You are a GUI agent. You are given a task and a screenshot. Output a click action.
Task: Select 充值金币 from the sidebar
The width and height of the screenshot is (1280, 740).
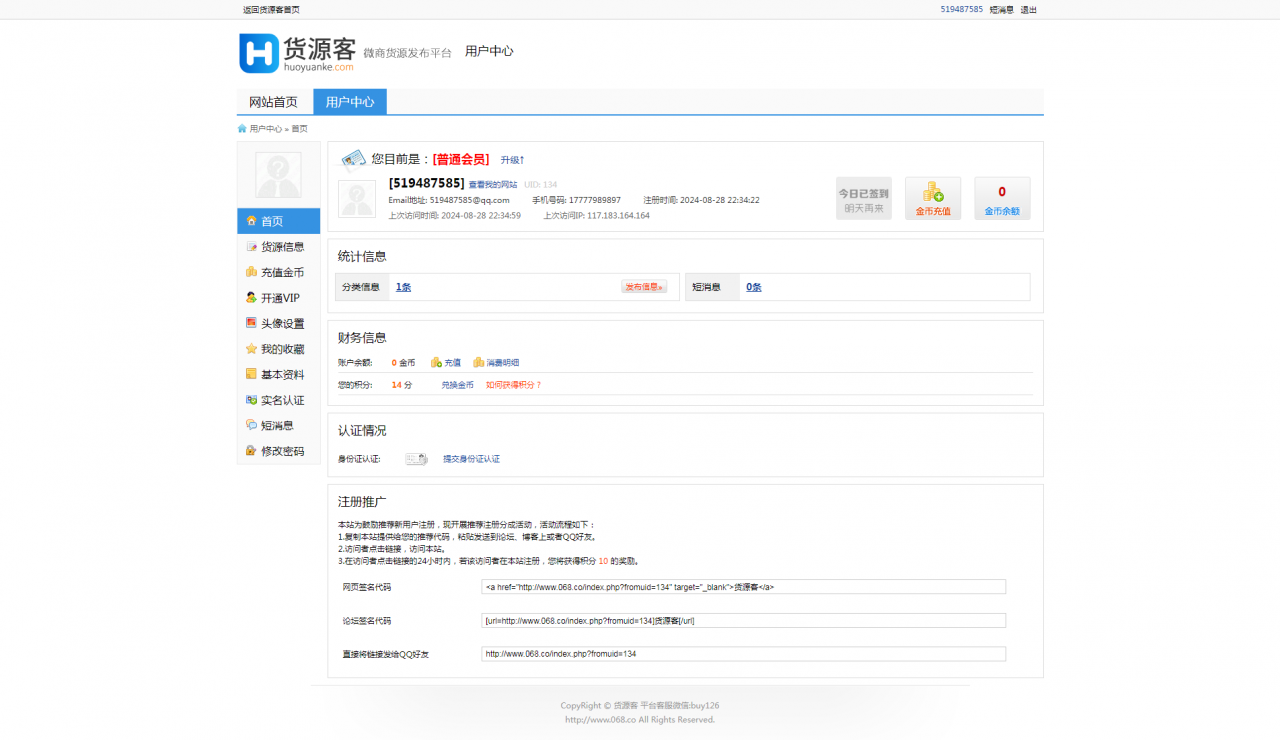[x=283, y=271]
